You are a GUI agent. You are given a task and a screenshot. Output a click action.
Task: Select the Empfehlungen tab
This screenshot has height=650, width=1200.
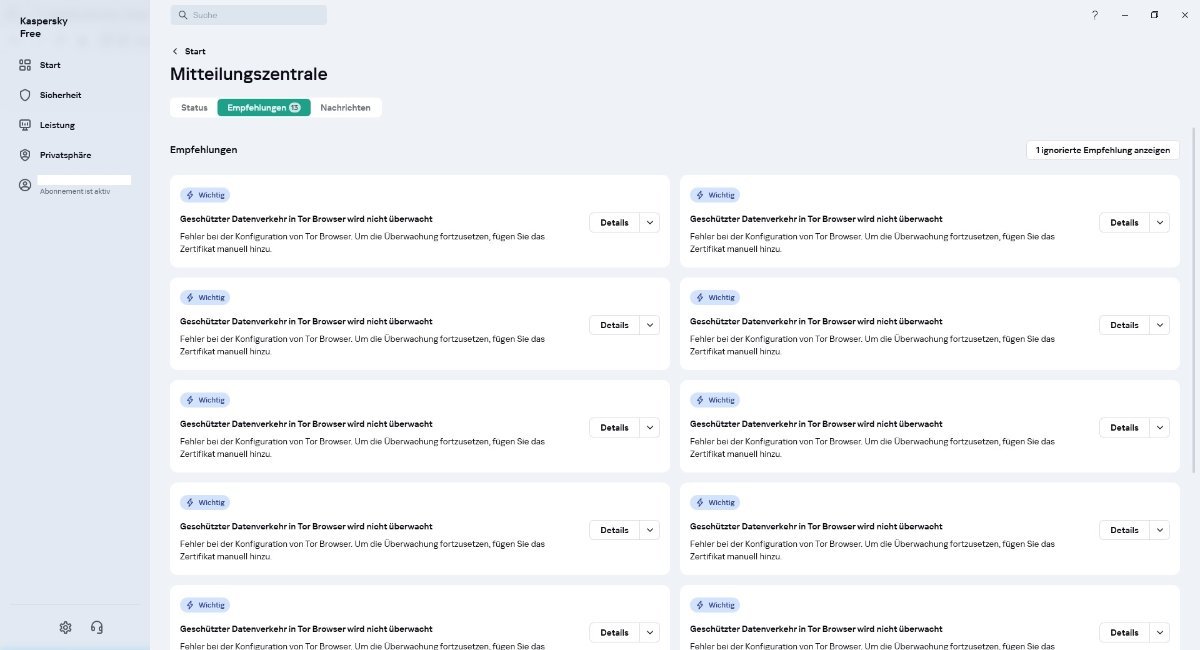pos(264,107)
